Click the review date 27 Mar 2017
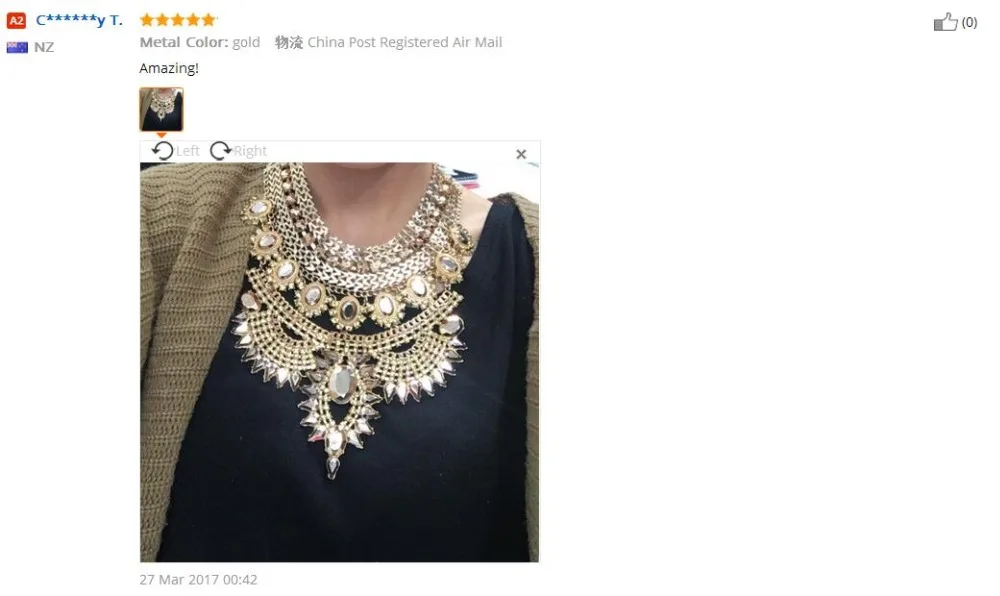 click(198, 579)
